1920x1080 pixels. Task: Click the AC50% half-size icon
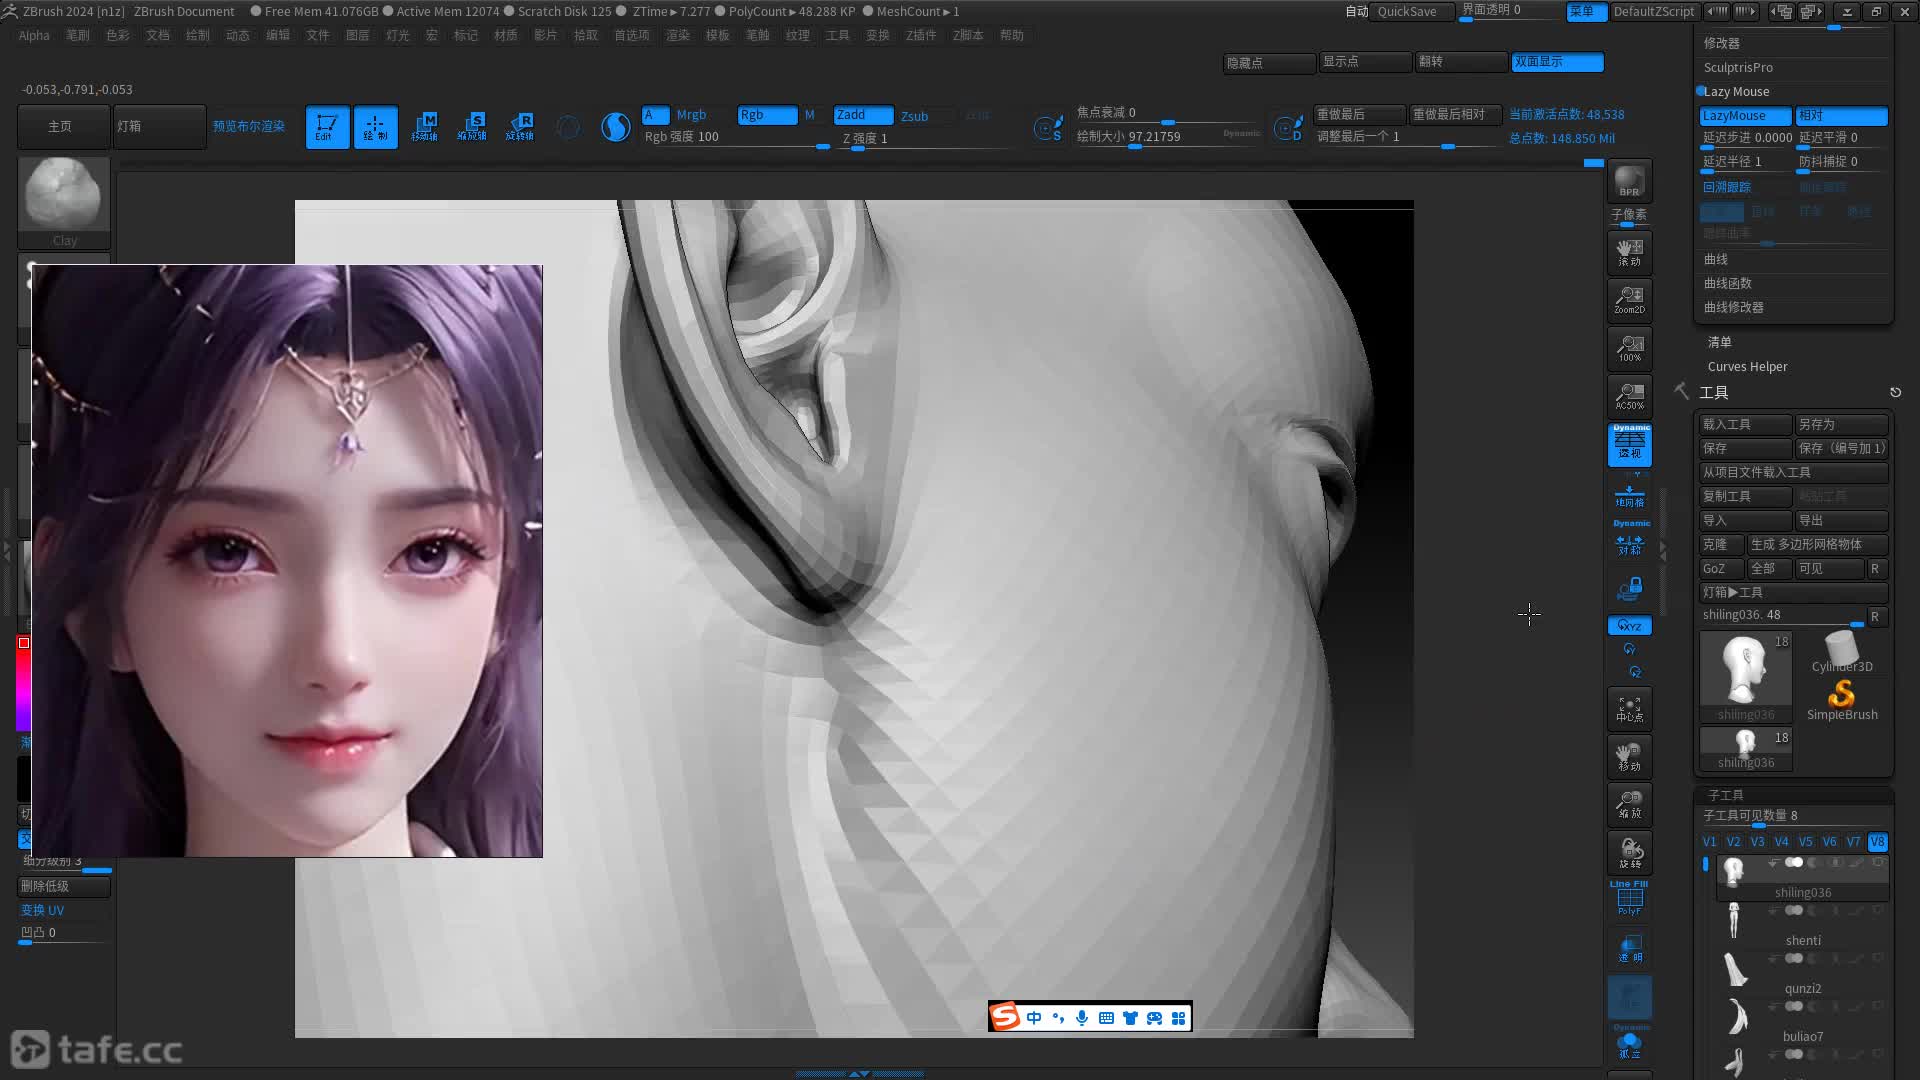tap(1629, 396)
